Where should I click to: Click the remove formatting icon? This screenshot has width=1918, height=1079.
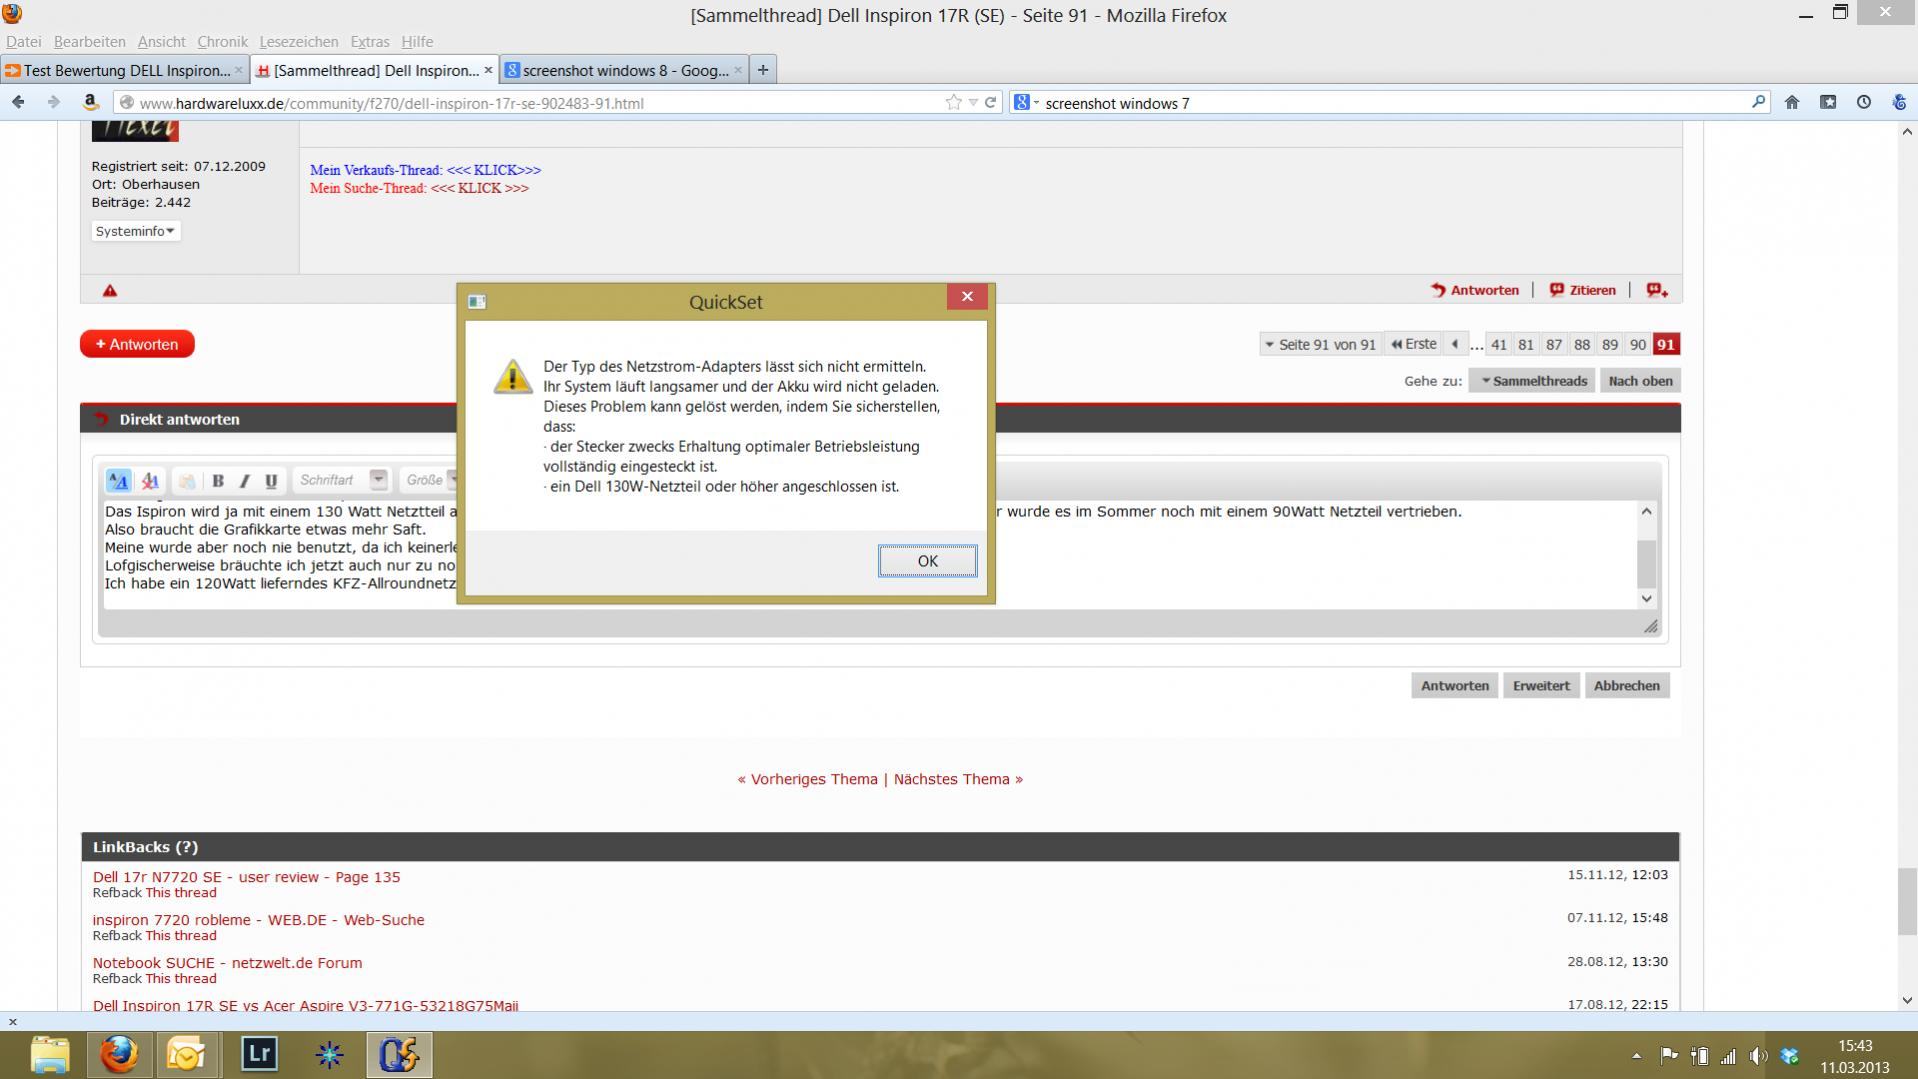150,481
